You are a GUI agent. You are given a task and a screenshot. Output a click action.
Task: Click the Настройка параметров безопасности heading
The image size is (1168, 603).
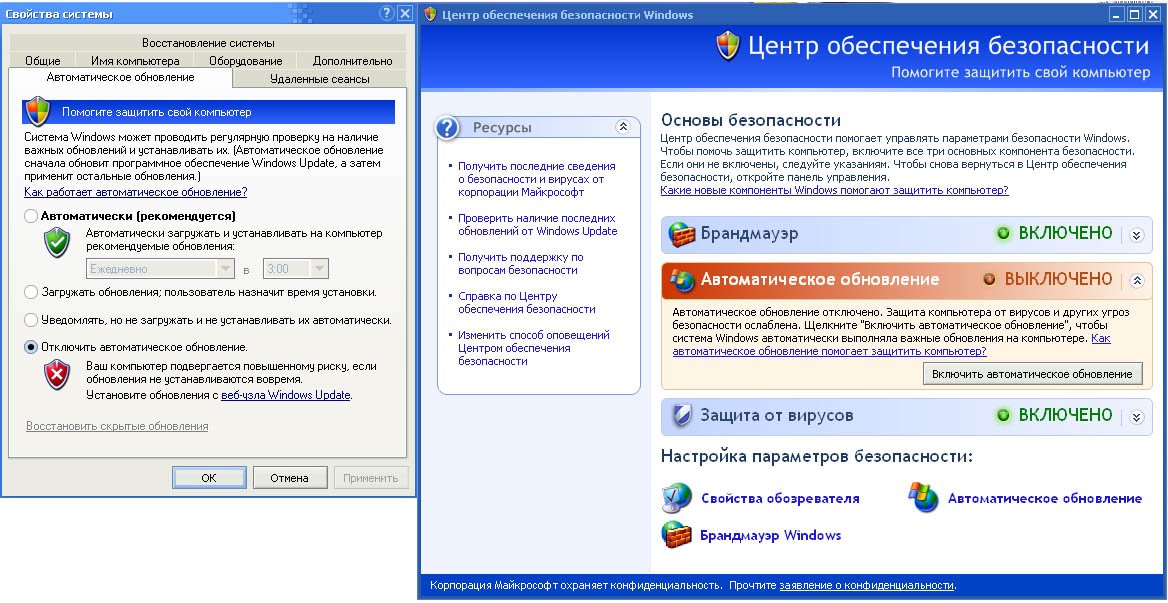tap(816, 456)
